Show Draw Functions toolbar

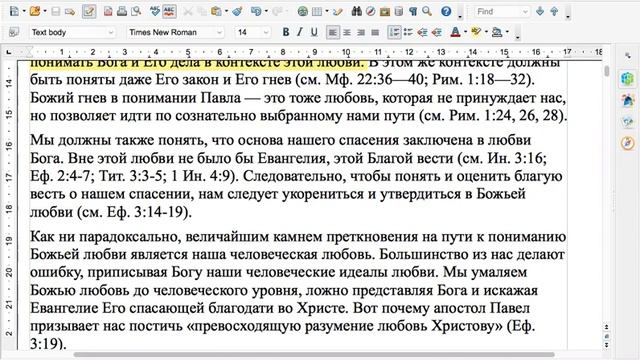(x=338, y=11)
